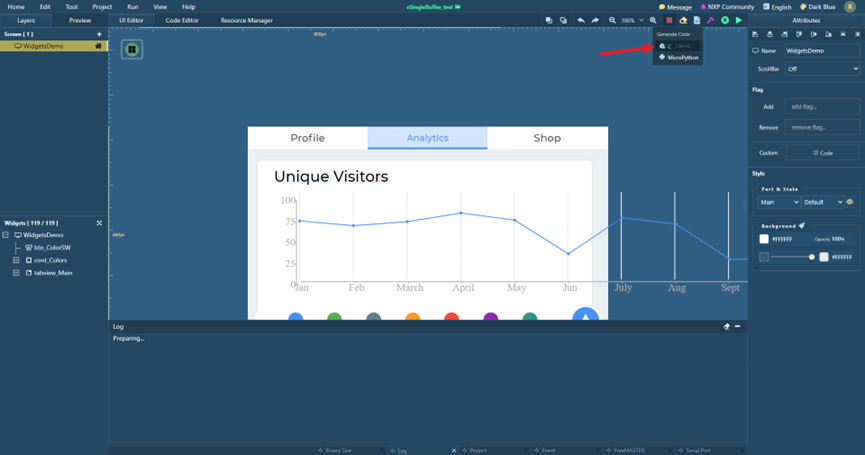Image resolution: width=865 pixels, height=455 pixels.
Task: Click the green widget grid button on canvas
Action: 132,49
